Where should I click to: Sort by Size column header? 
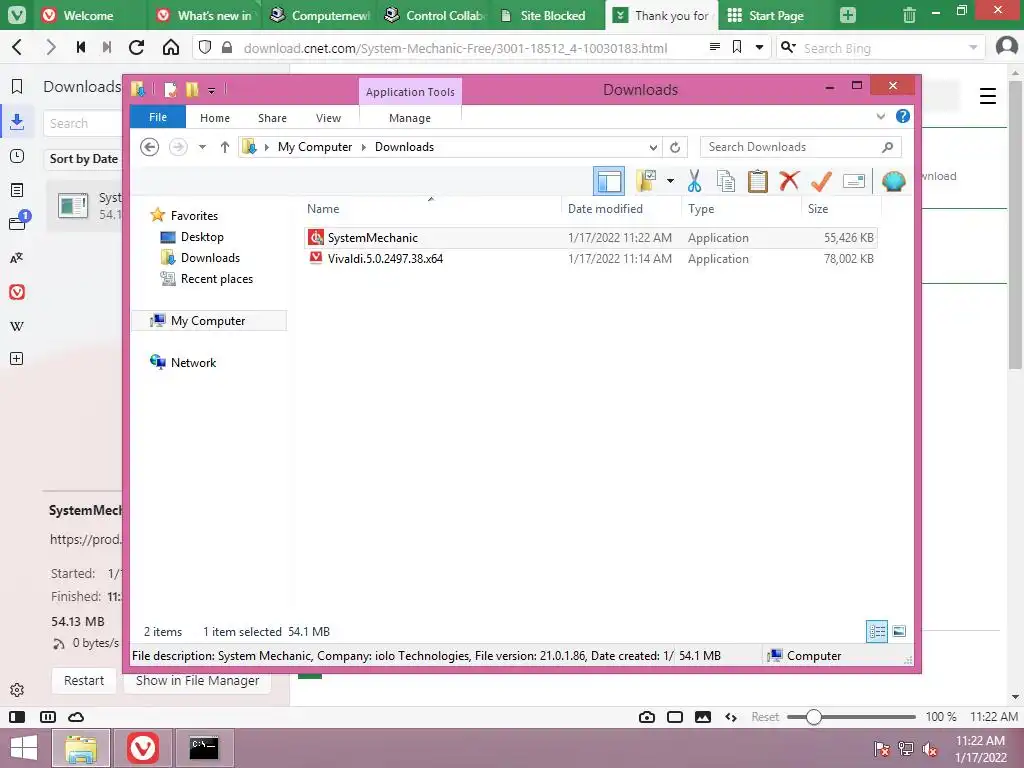(840, 208)
